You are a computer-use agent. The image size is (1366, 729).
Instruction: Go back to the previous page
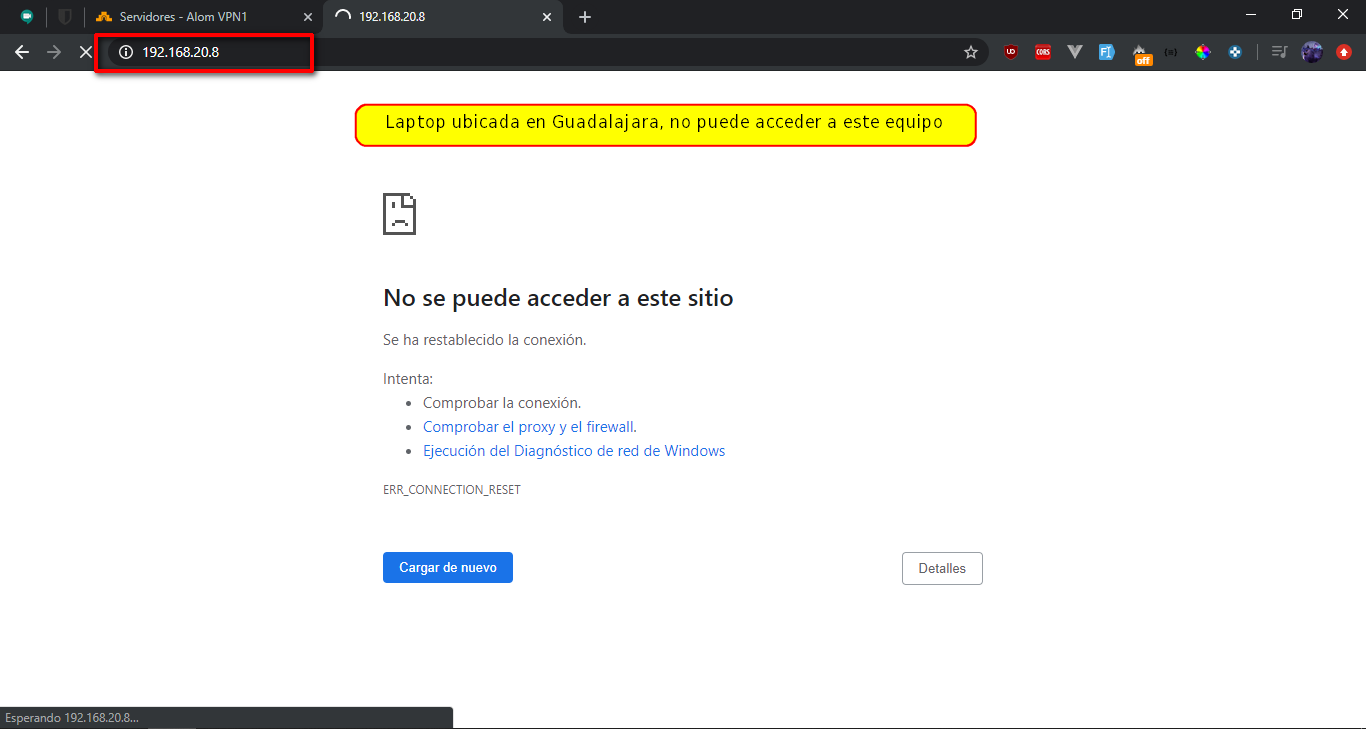[22, 52]
